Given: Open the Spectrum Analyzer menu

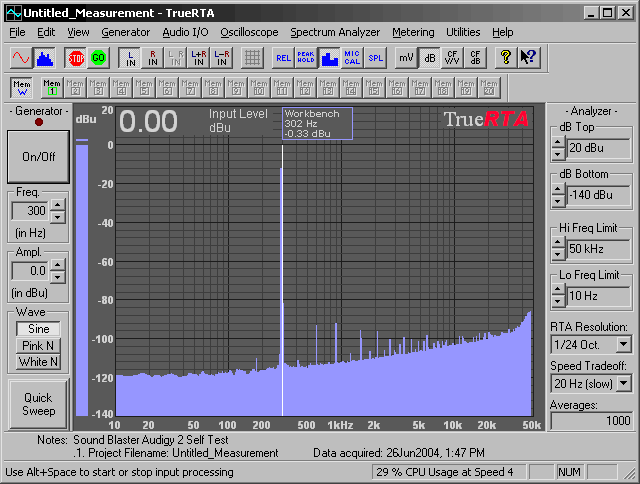Looking at the screenshot, I should [x=335, y=32].
